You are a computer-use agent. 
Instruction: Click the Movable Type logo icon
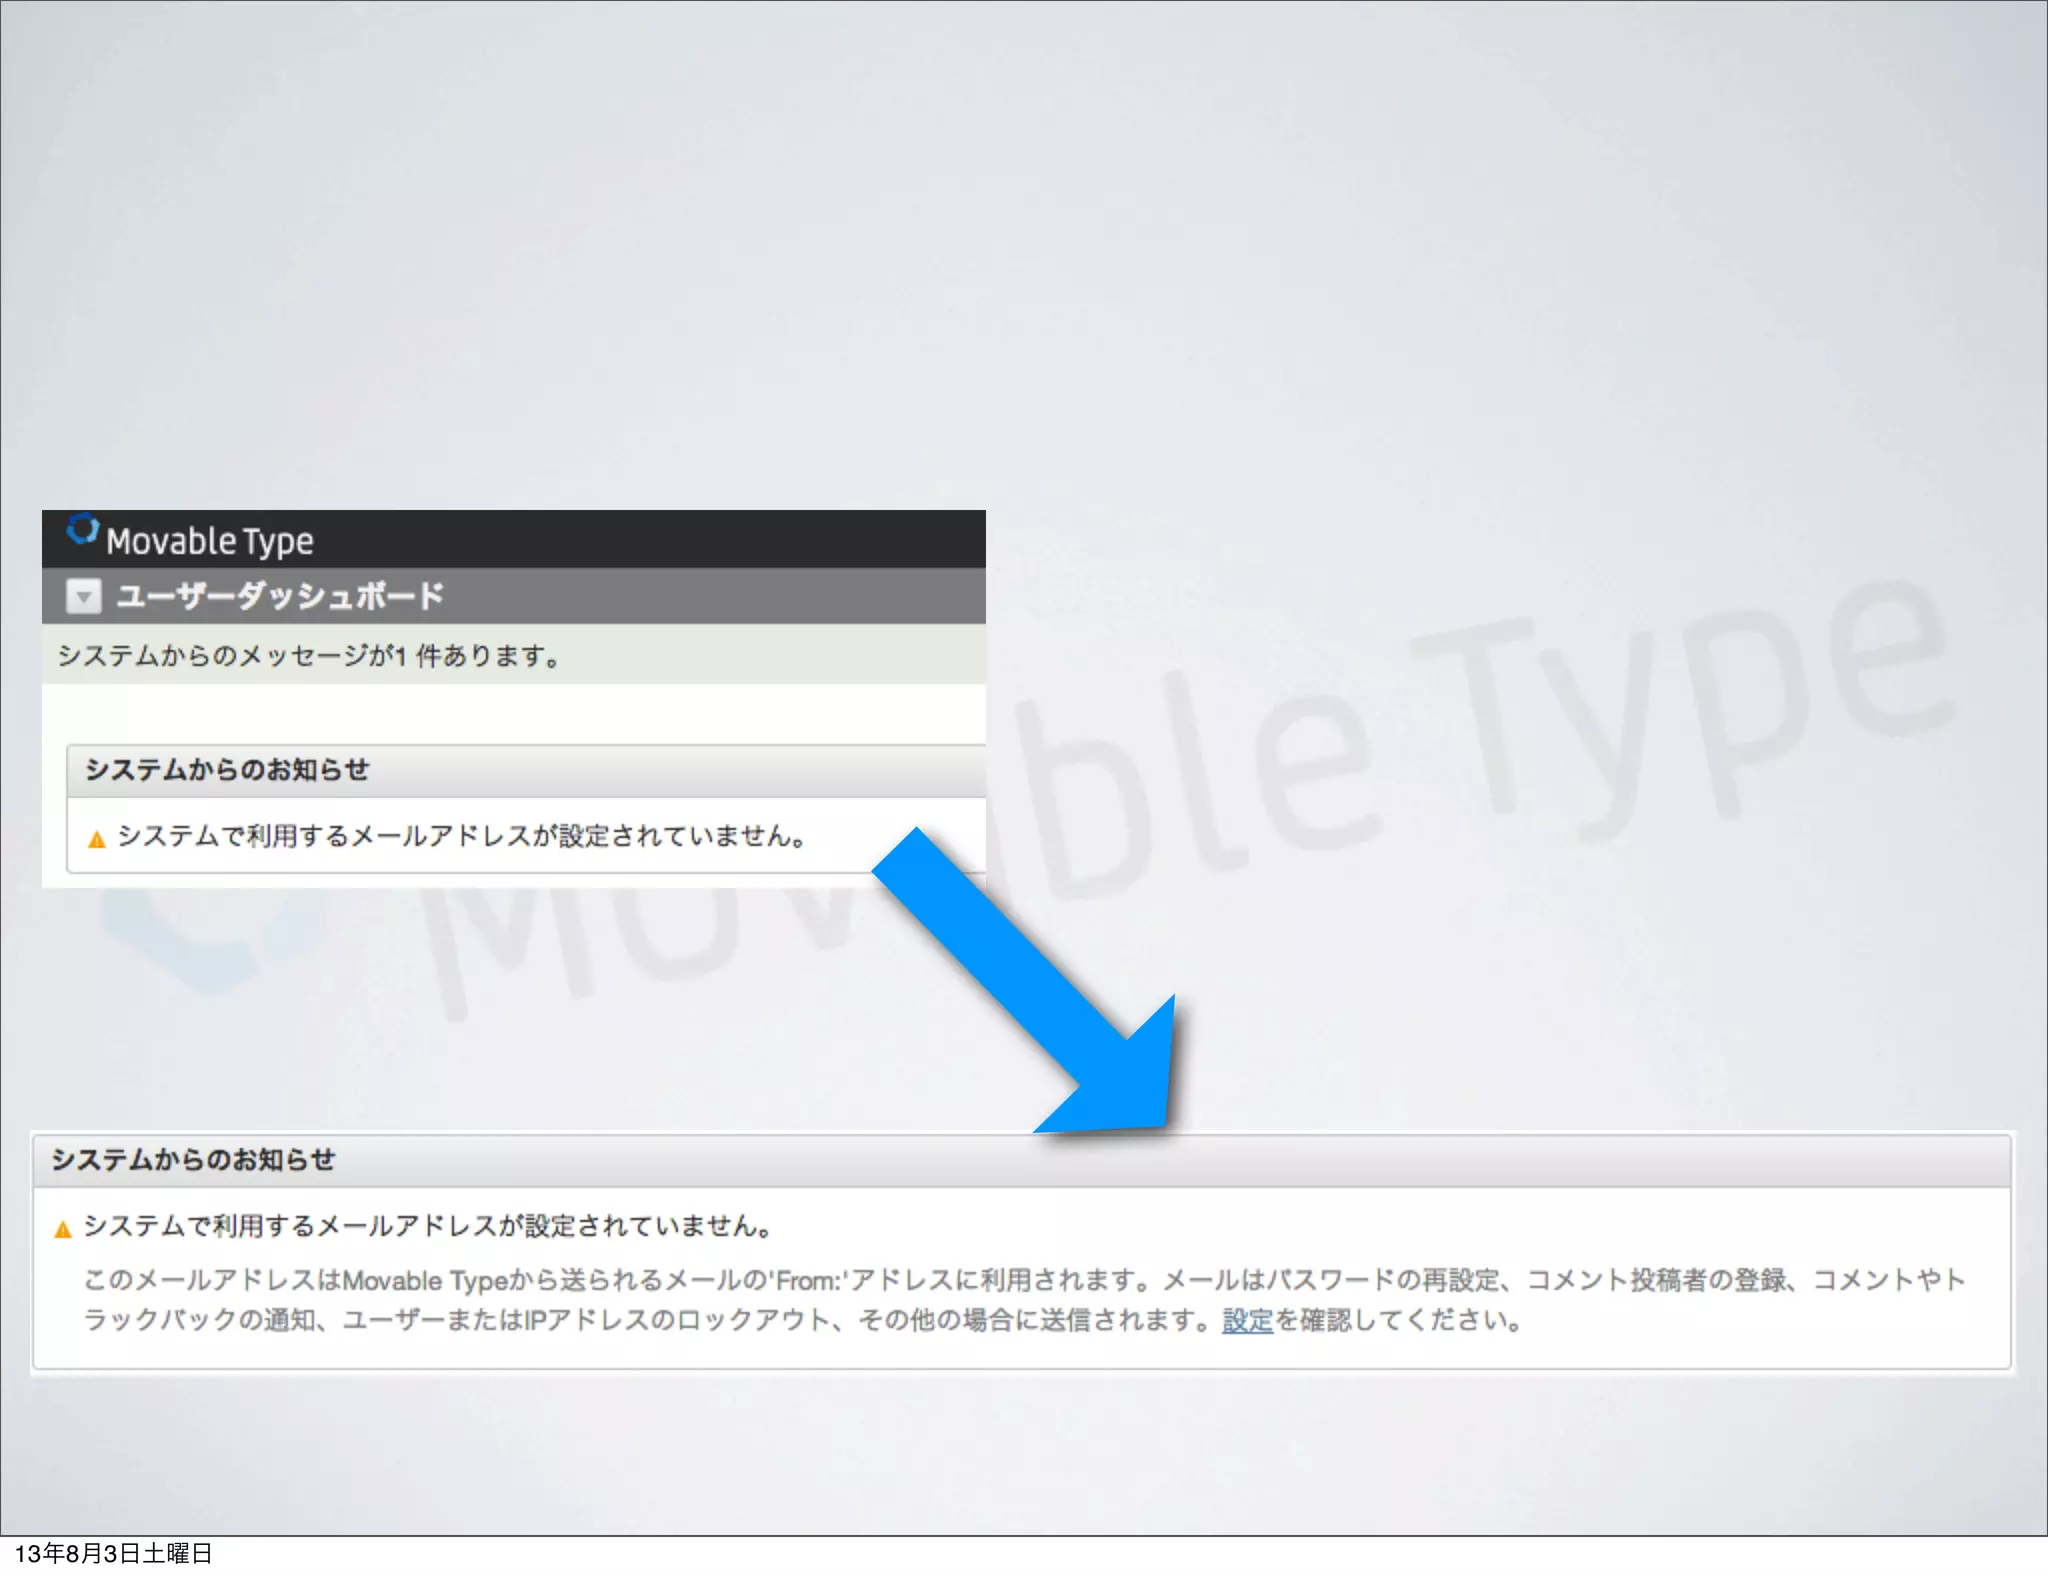point(82,530)
